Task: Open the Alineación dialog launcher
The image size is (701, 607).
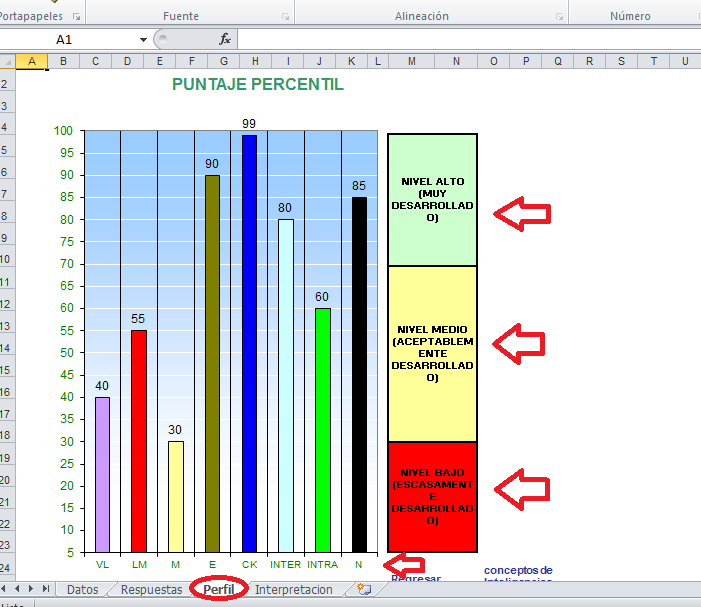Action: pyautogui.click(x=559, y=17)
